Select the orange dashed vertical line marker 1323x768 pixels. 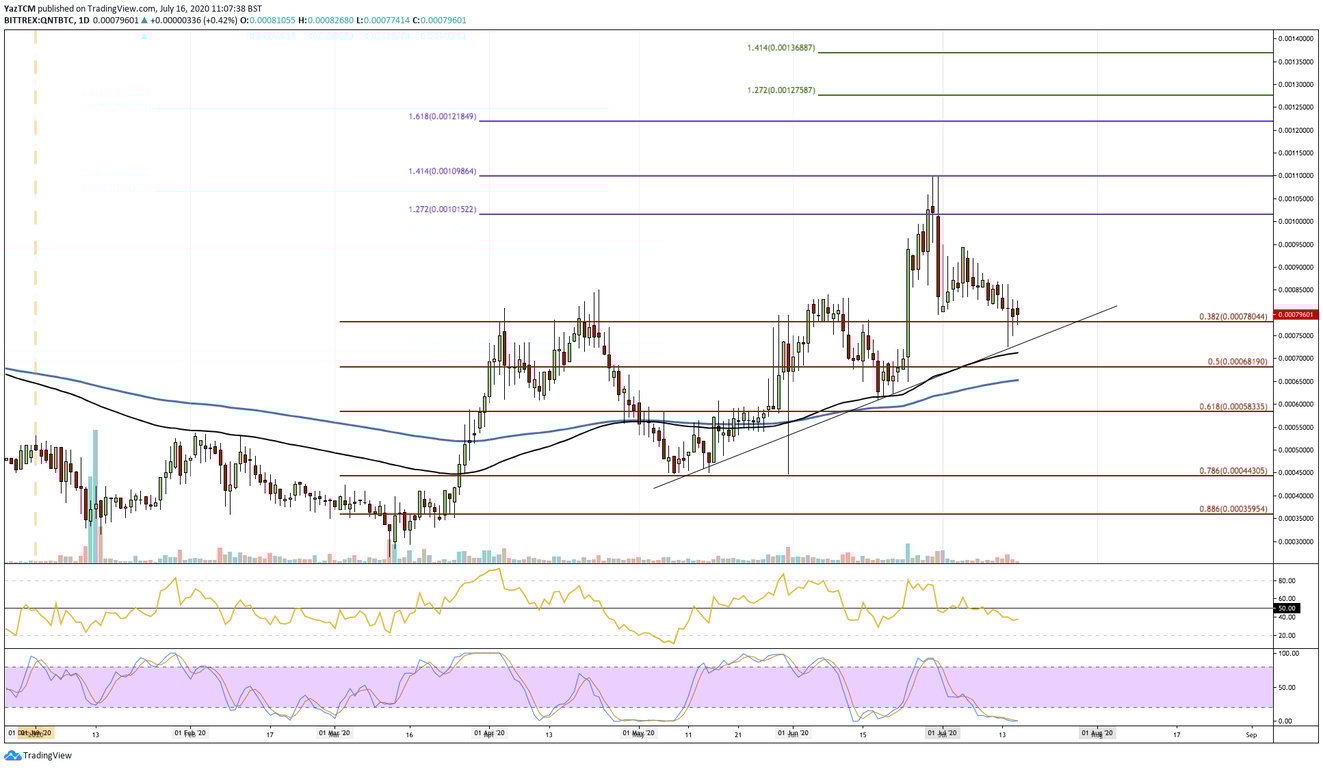[36, 300]
